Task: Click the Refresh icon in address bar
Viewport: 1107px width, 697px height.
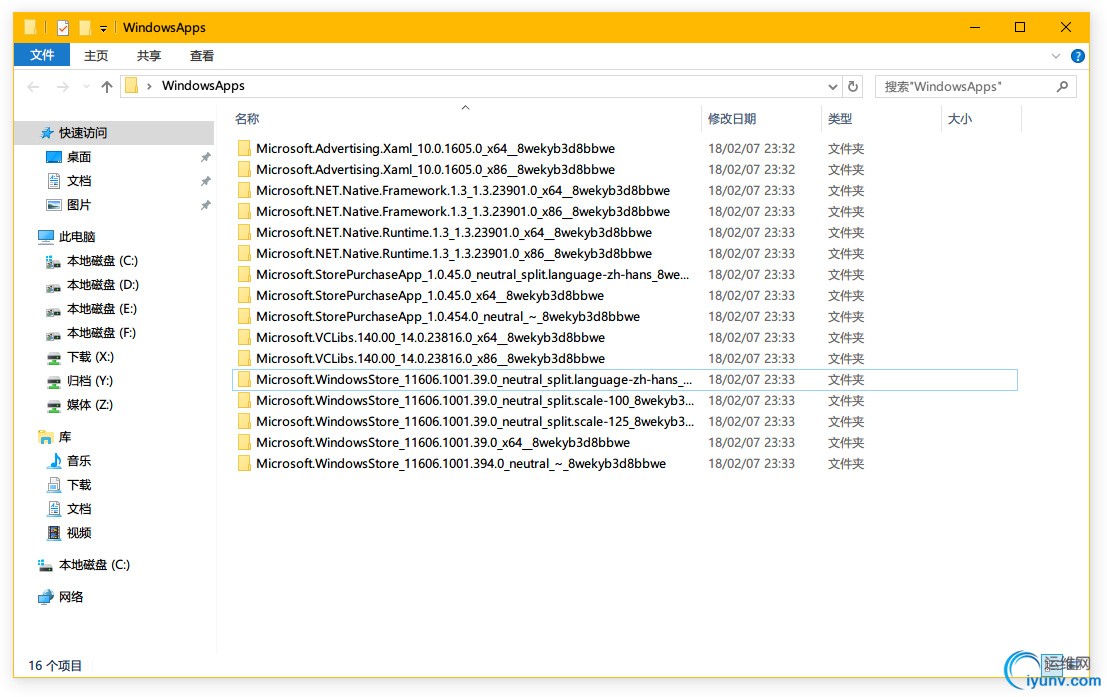Action: [852, 87]
